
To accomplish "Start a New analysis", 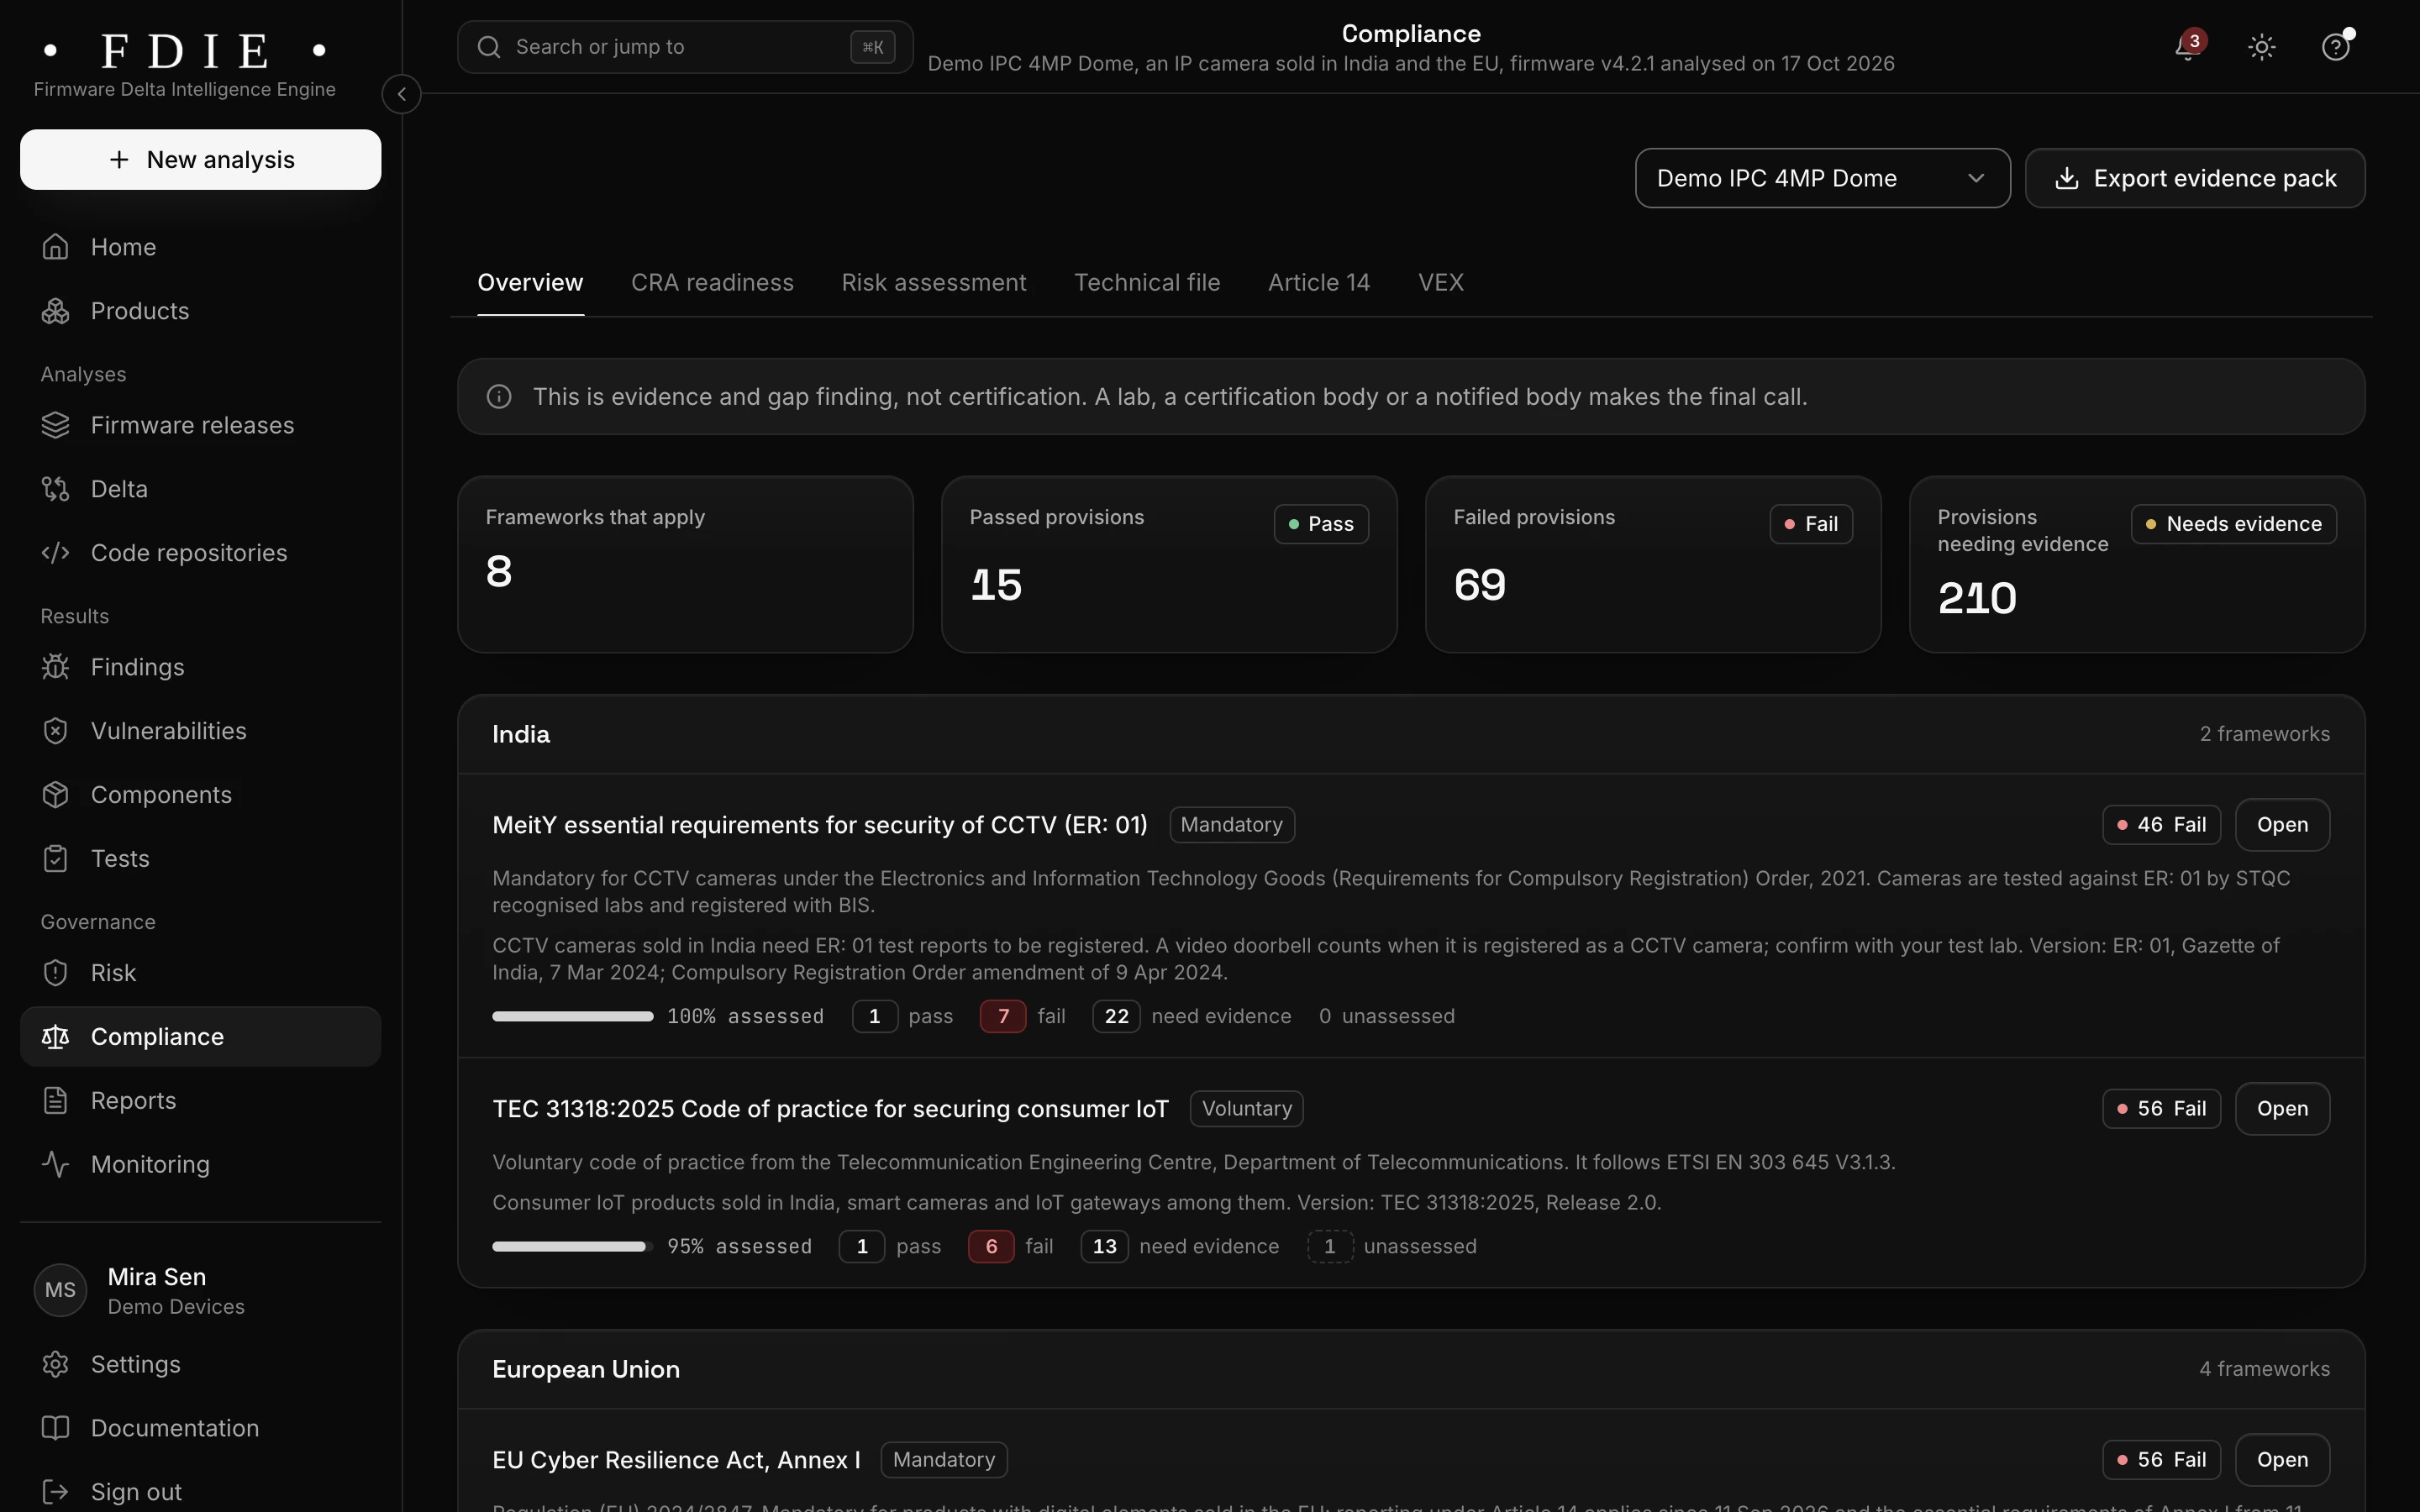I will tap(201, 160).
